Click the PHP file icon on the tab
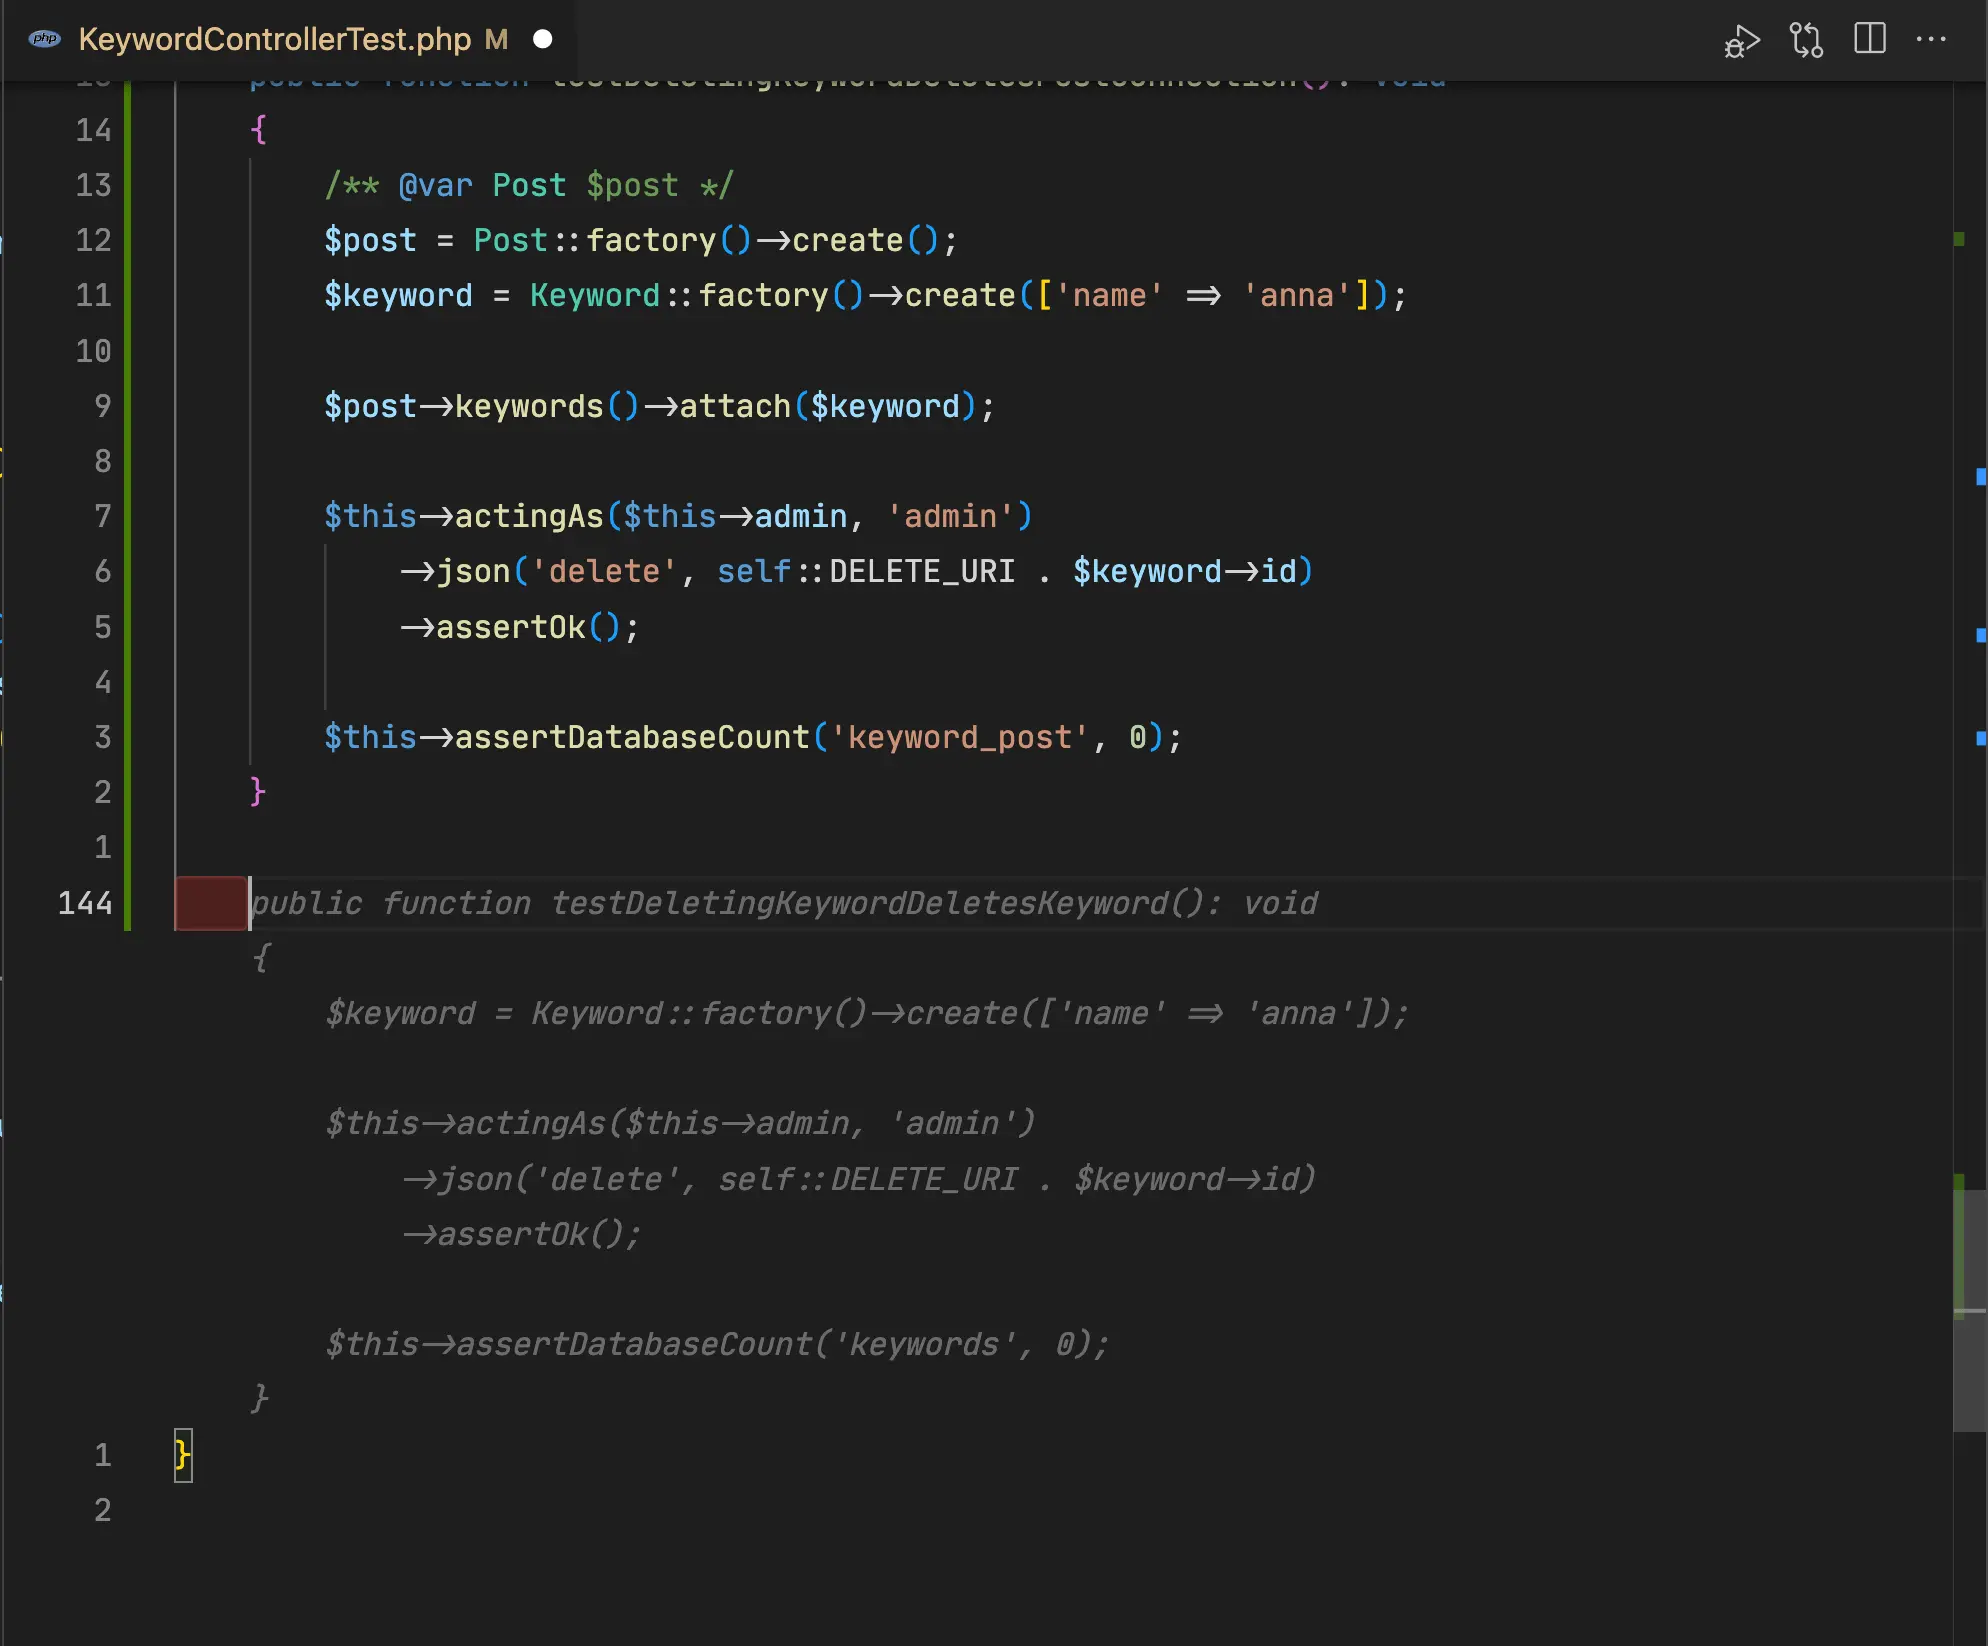Screen dimensions: 1988x1646 (x=45, y=39)
